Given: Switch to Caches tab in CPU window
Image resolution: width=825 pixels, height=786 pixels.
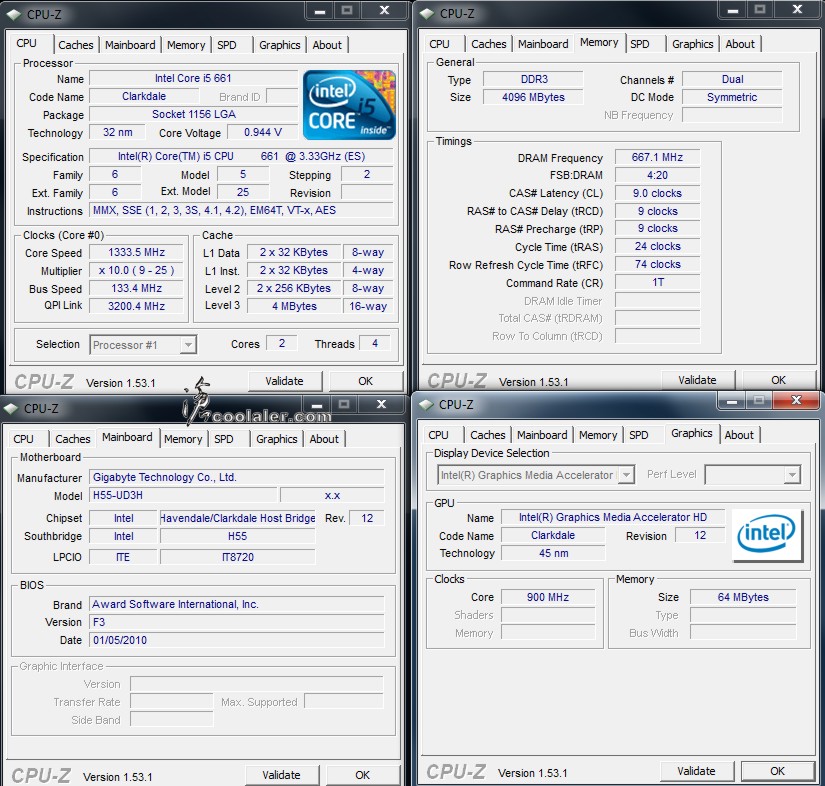Looking at the screenshot, I should point(76,45).
